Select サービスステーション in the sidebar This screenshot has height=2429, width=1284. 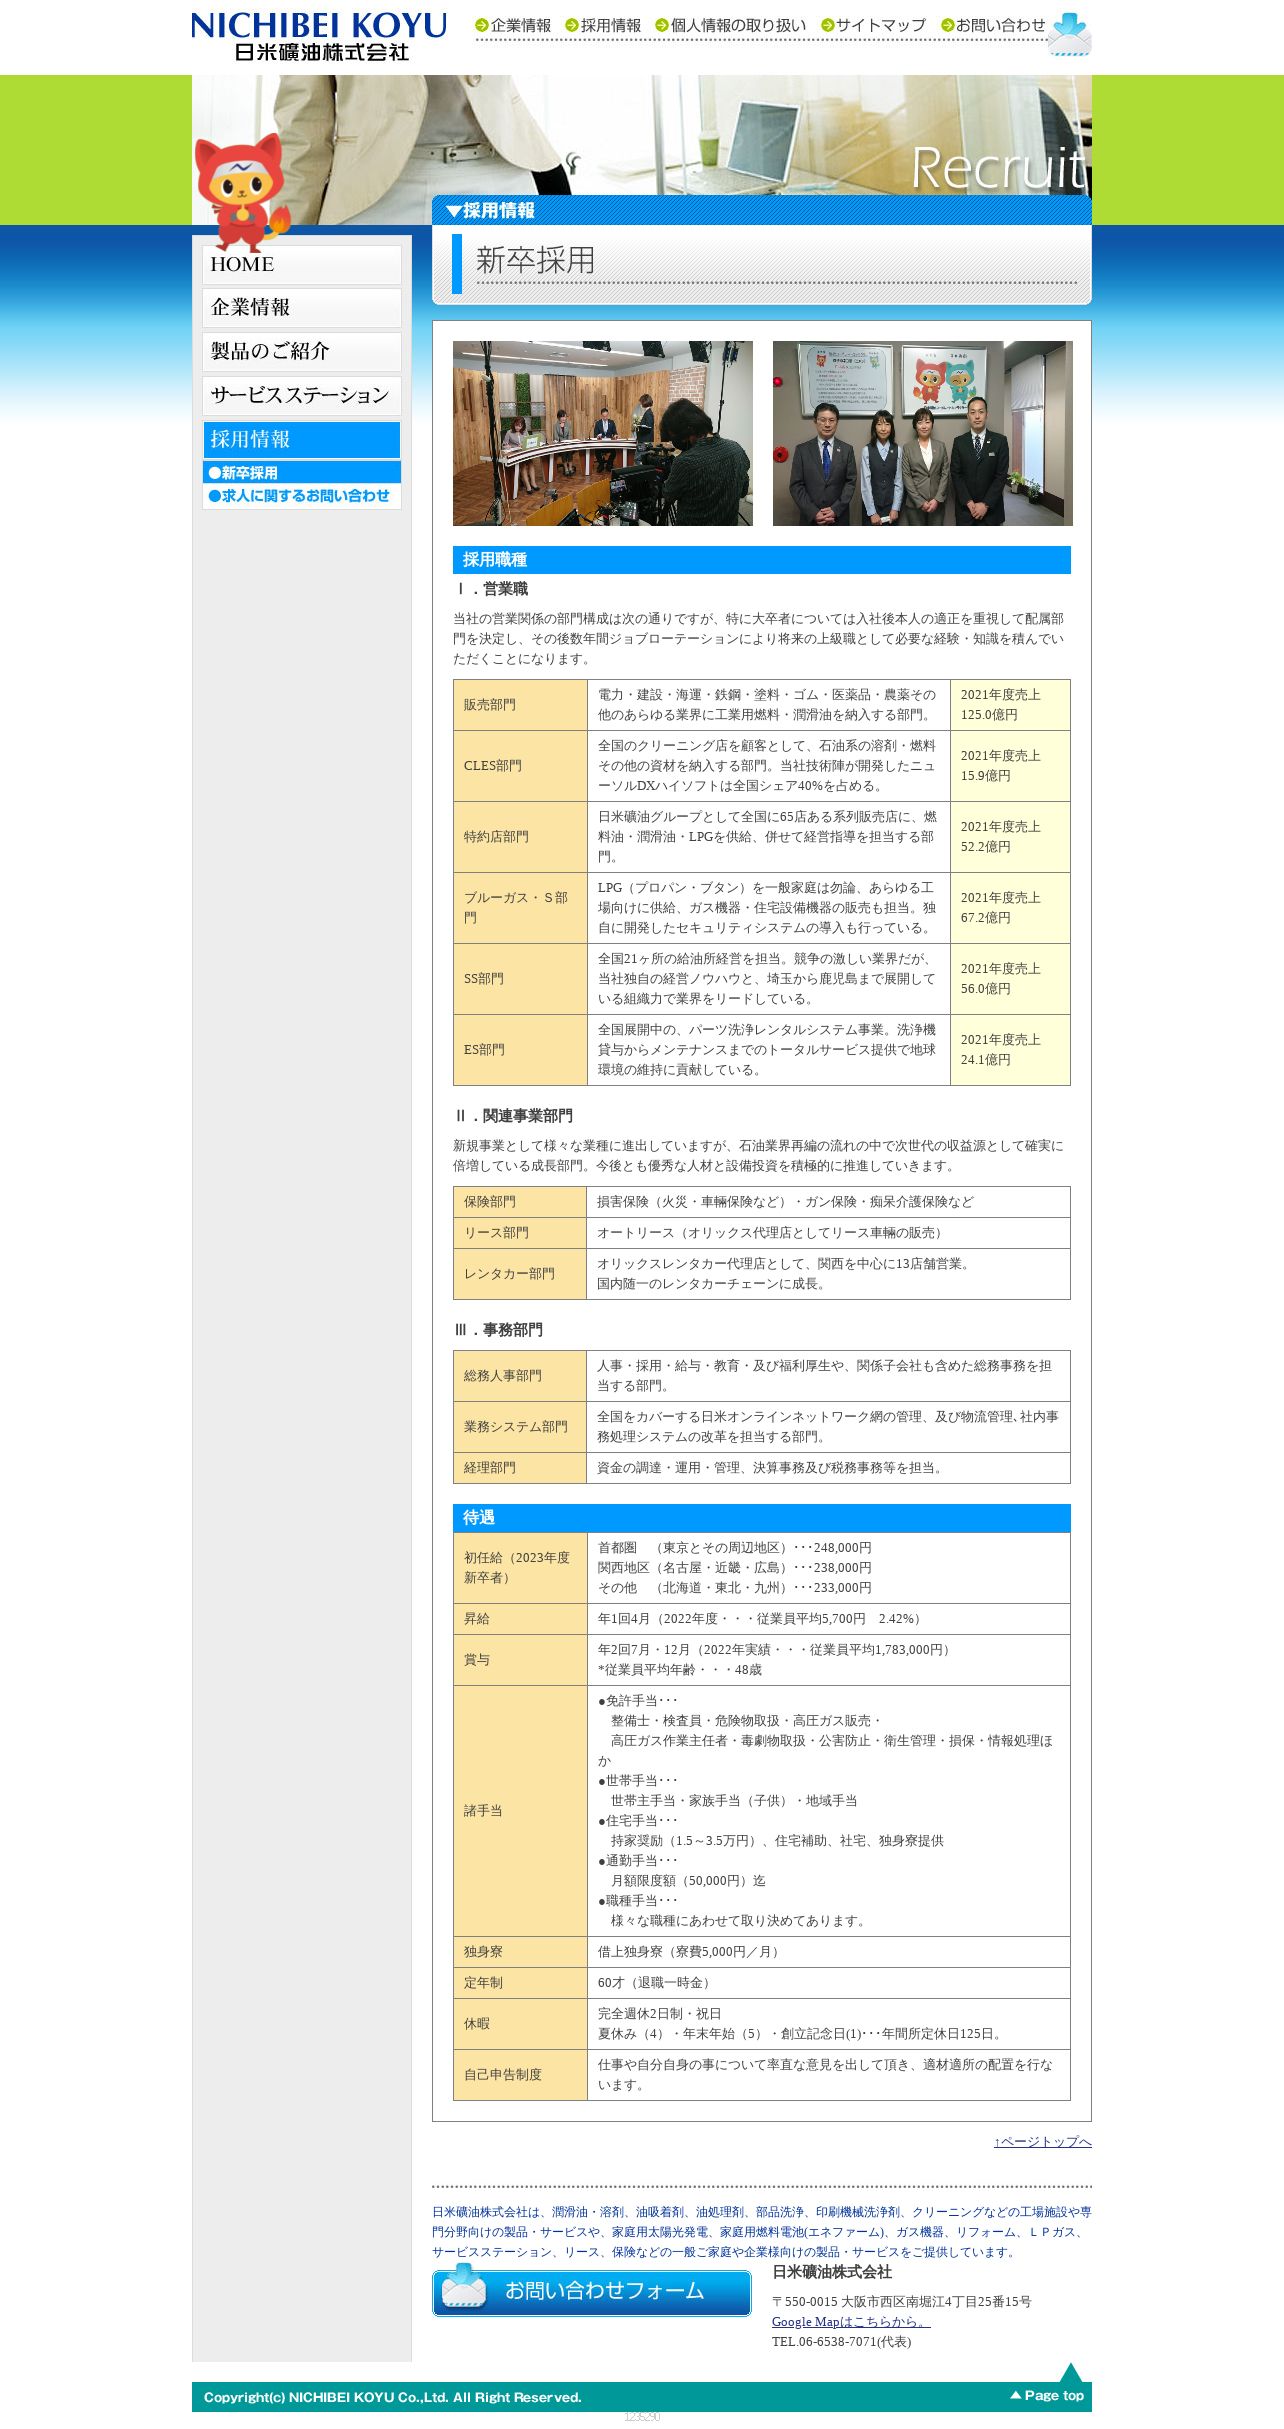302,396
